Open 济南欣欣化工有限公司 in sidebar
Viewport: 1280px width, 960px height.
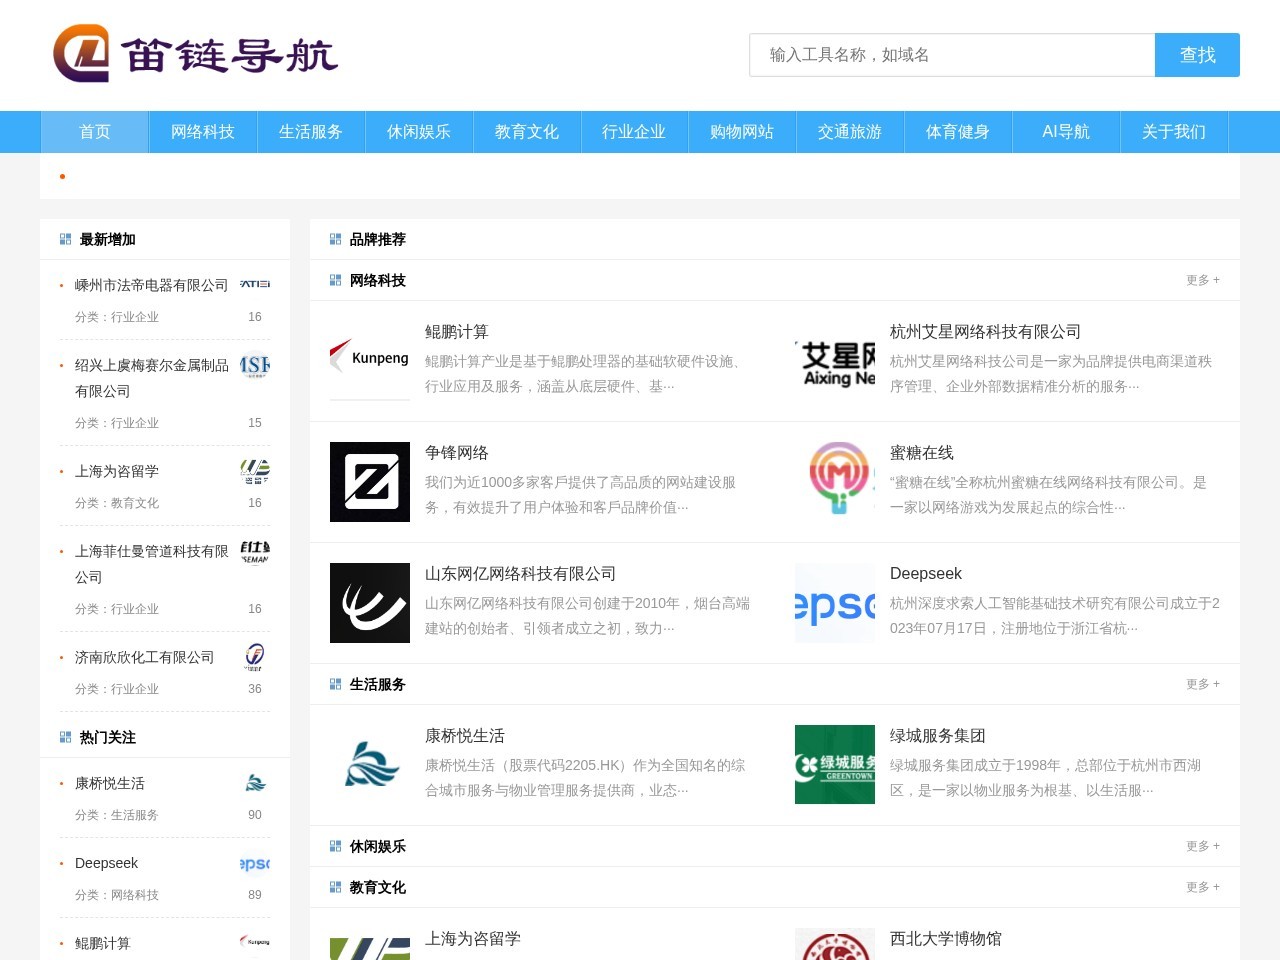click(x=145, y=657)
